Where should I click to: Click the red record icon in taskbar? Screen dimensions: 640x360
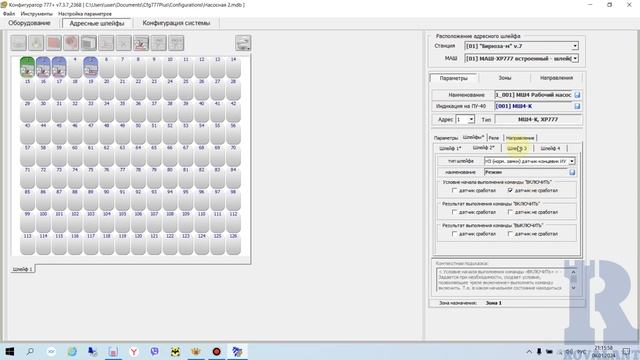click(216, 351)
